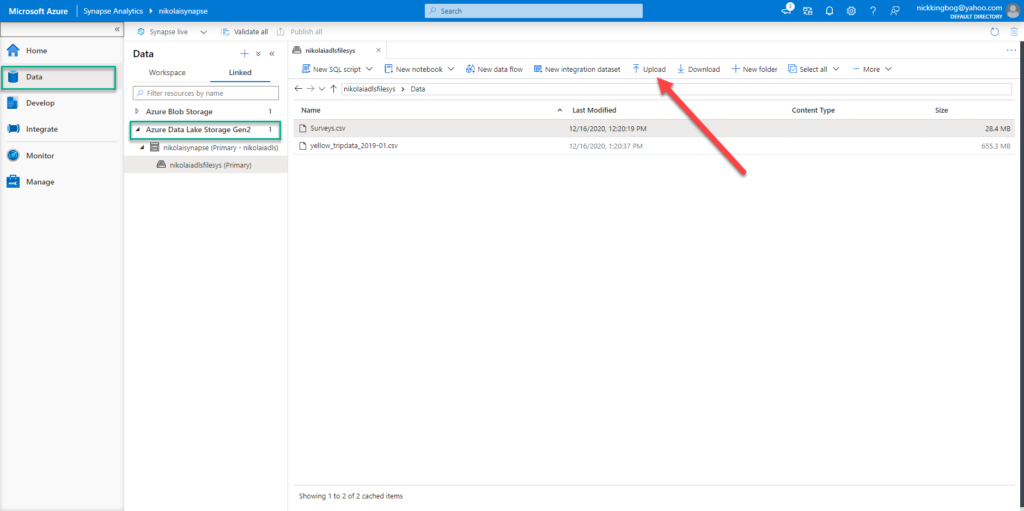Sort by Last Modified column

594,110
